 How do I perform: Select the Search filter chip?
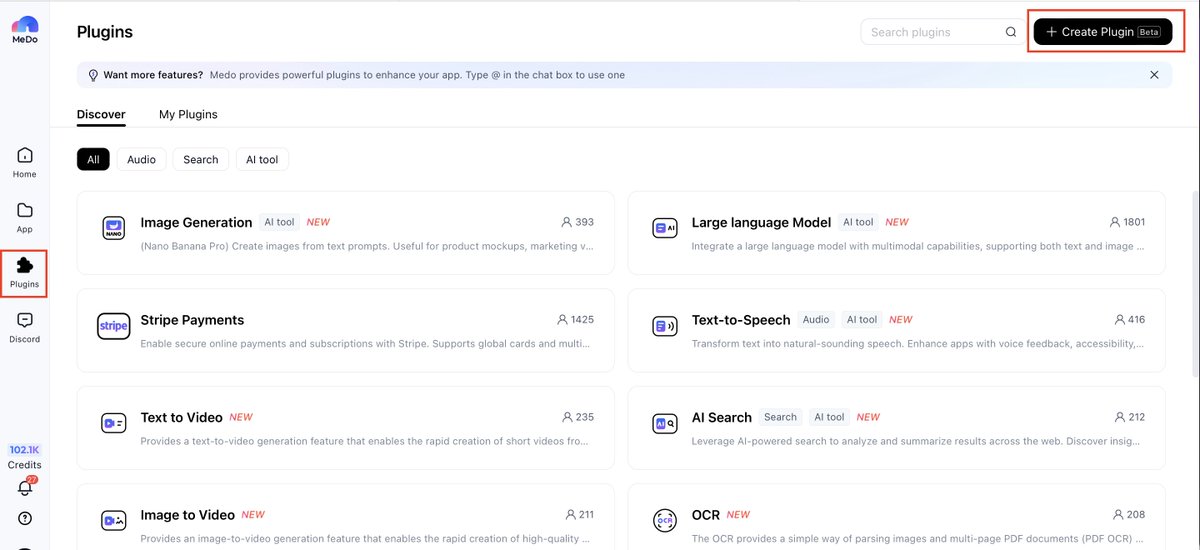pos(200,159)
